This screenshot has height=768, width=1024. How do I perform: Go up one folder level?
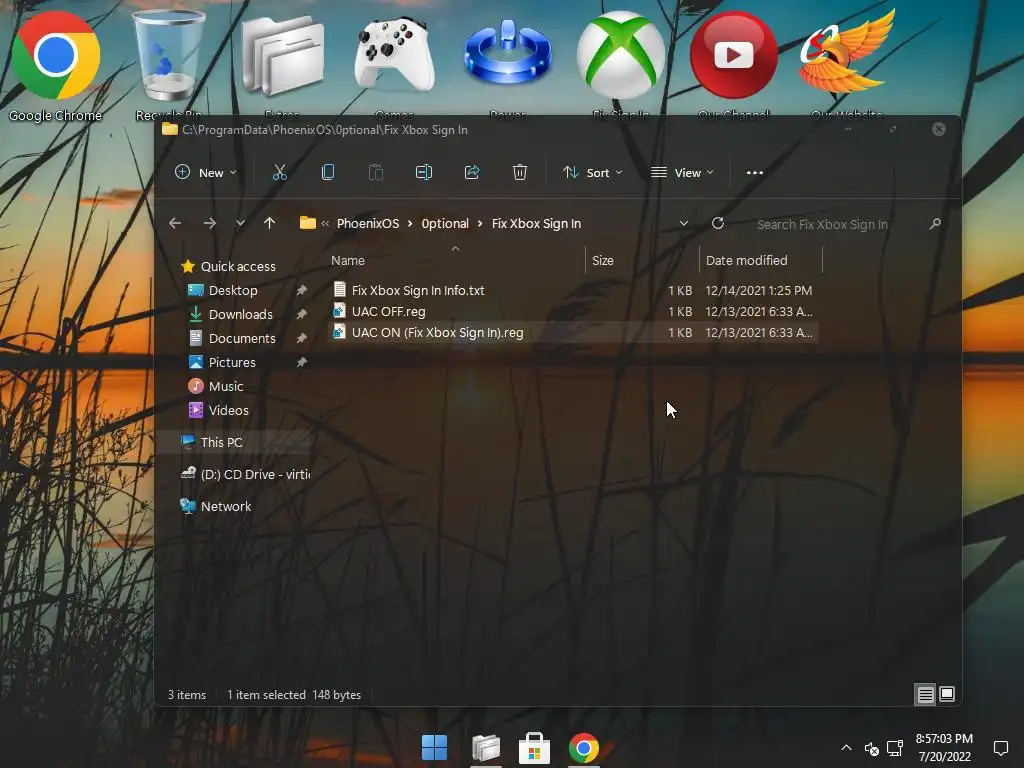tap(269, 223)
